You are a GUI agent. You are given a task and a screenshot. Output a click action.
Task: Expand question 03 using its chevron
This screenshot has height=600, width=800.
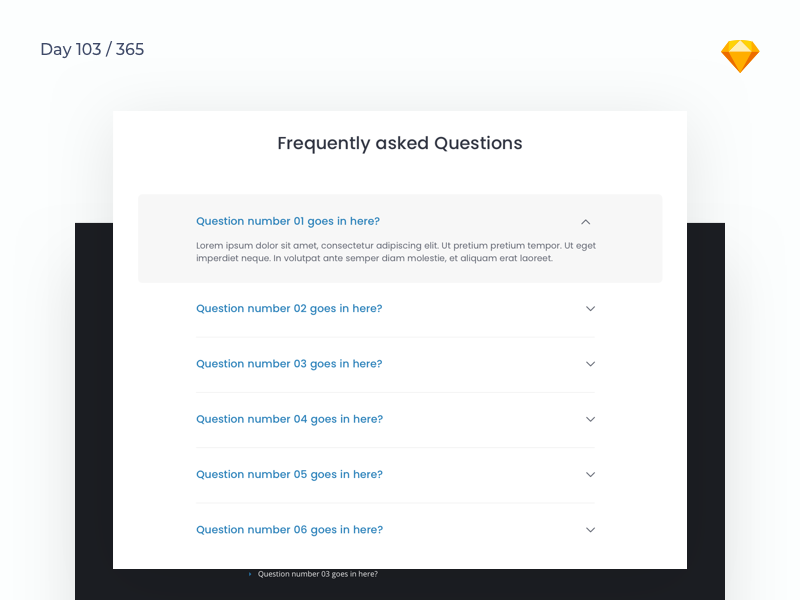(x=590, y=364)
